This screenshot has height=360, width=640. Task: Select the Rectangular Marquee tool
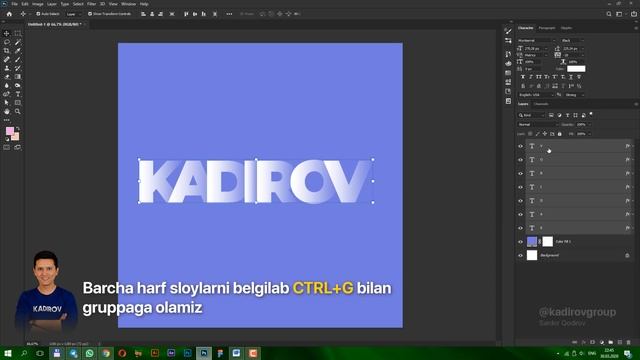[18, 33]
